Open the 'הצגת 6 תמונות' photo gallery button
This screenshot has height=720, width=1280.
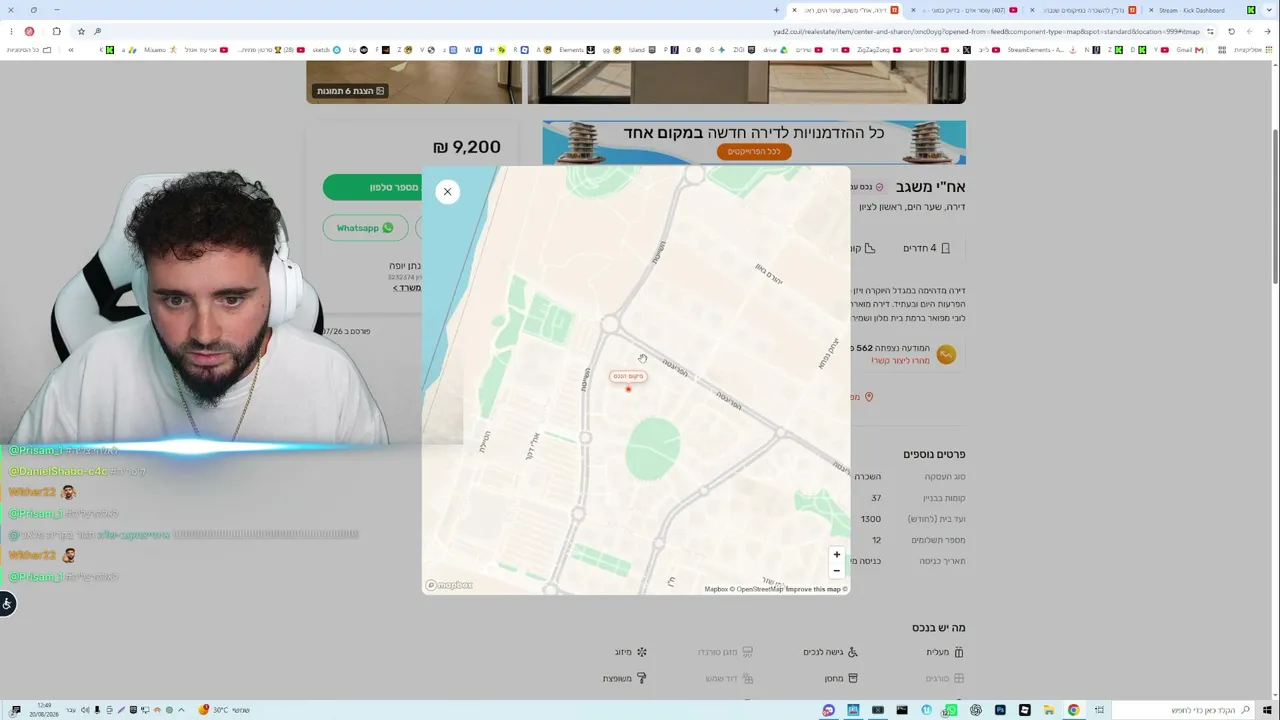[351, 91]
